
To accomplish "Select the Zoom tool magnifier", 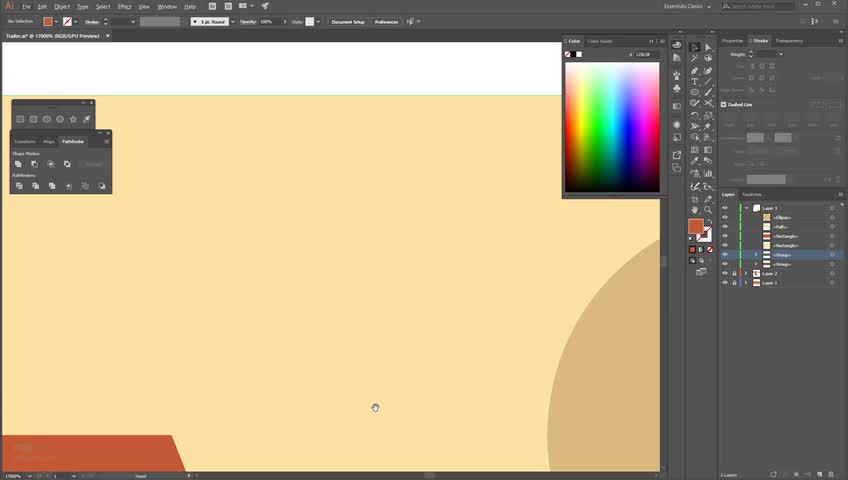I will tap(708, 210).
